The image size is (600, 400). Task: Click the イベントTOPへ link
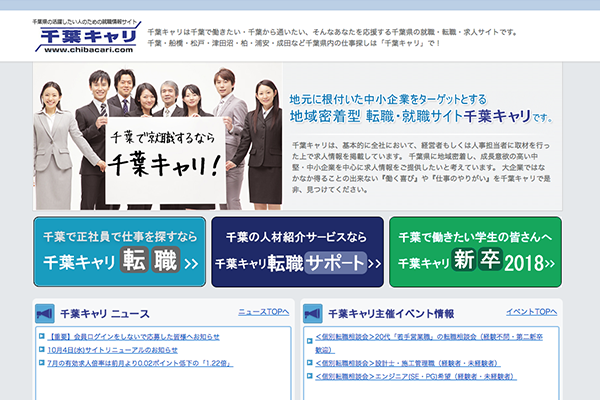(x=532, y=312)
